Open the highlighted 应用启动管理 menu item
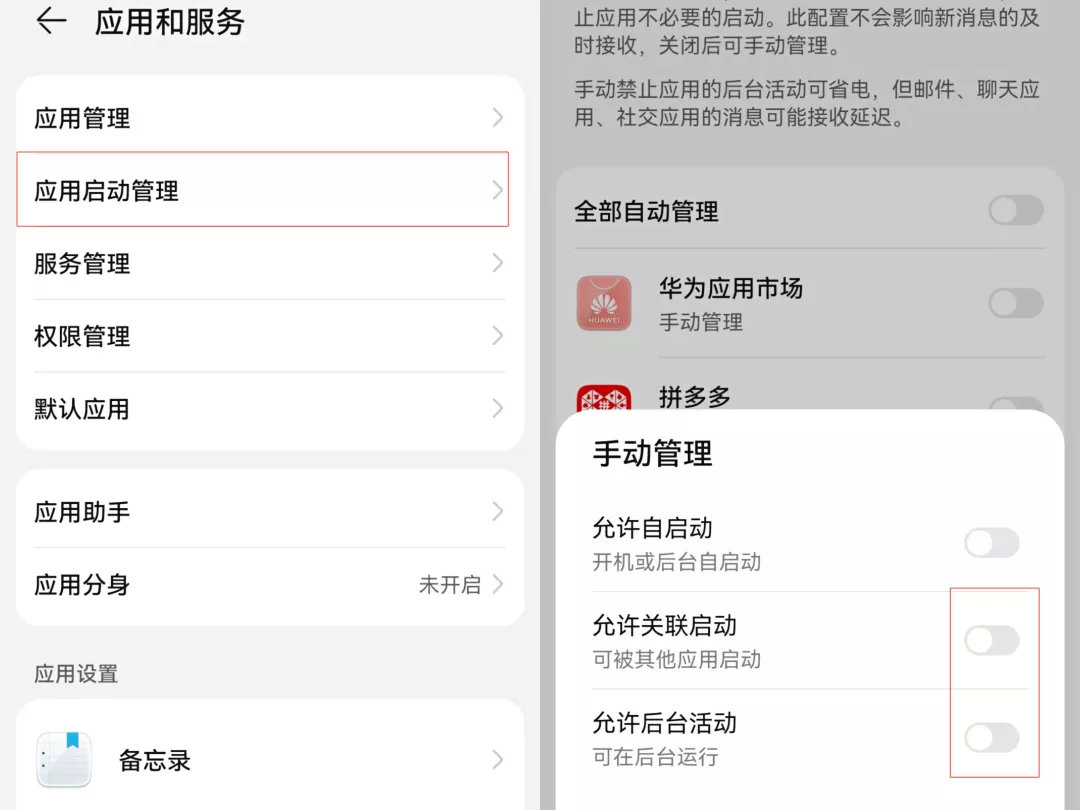 pos(263,189)
